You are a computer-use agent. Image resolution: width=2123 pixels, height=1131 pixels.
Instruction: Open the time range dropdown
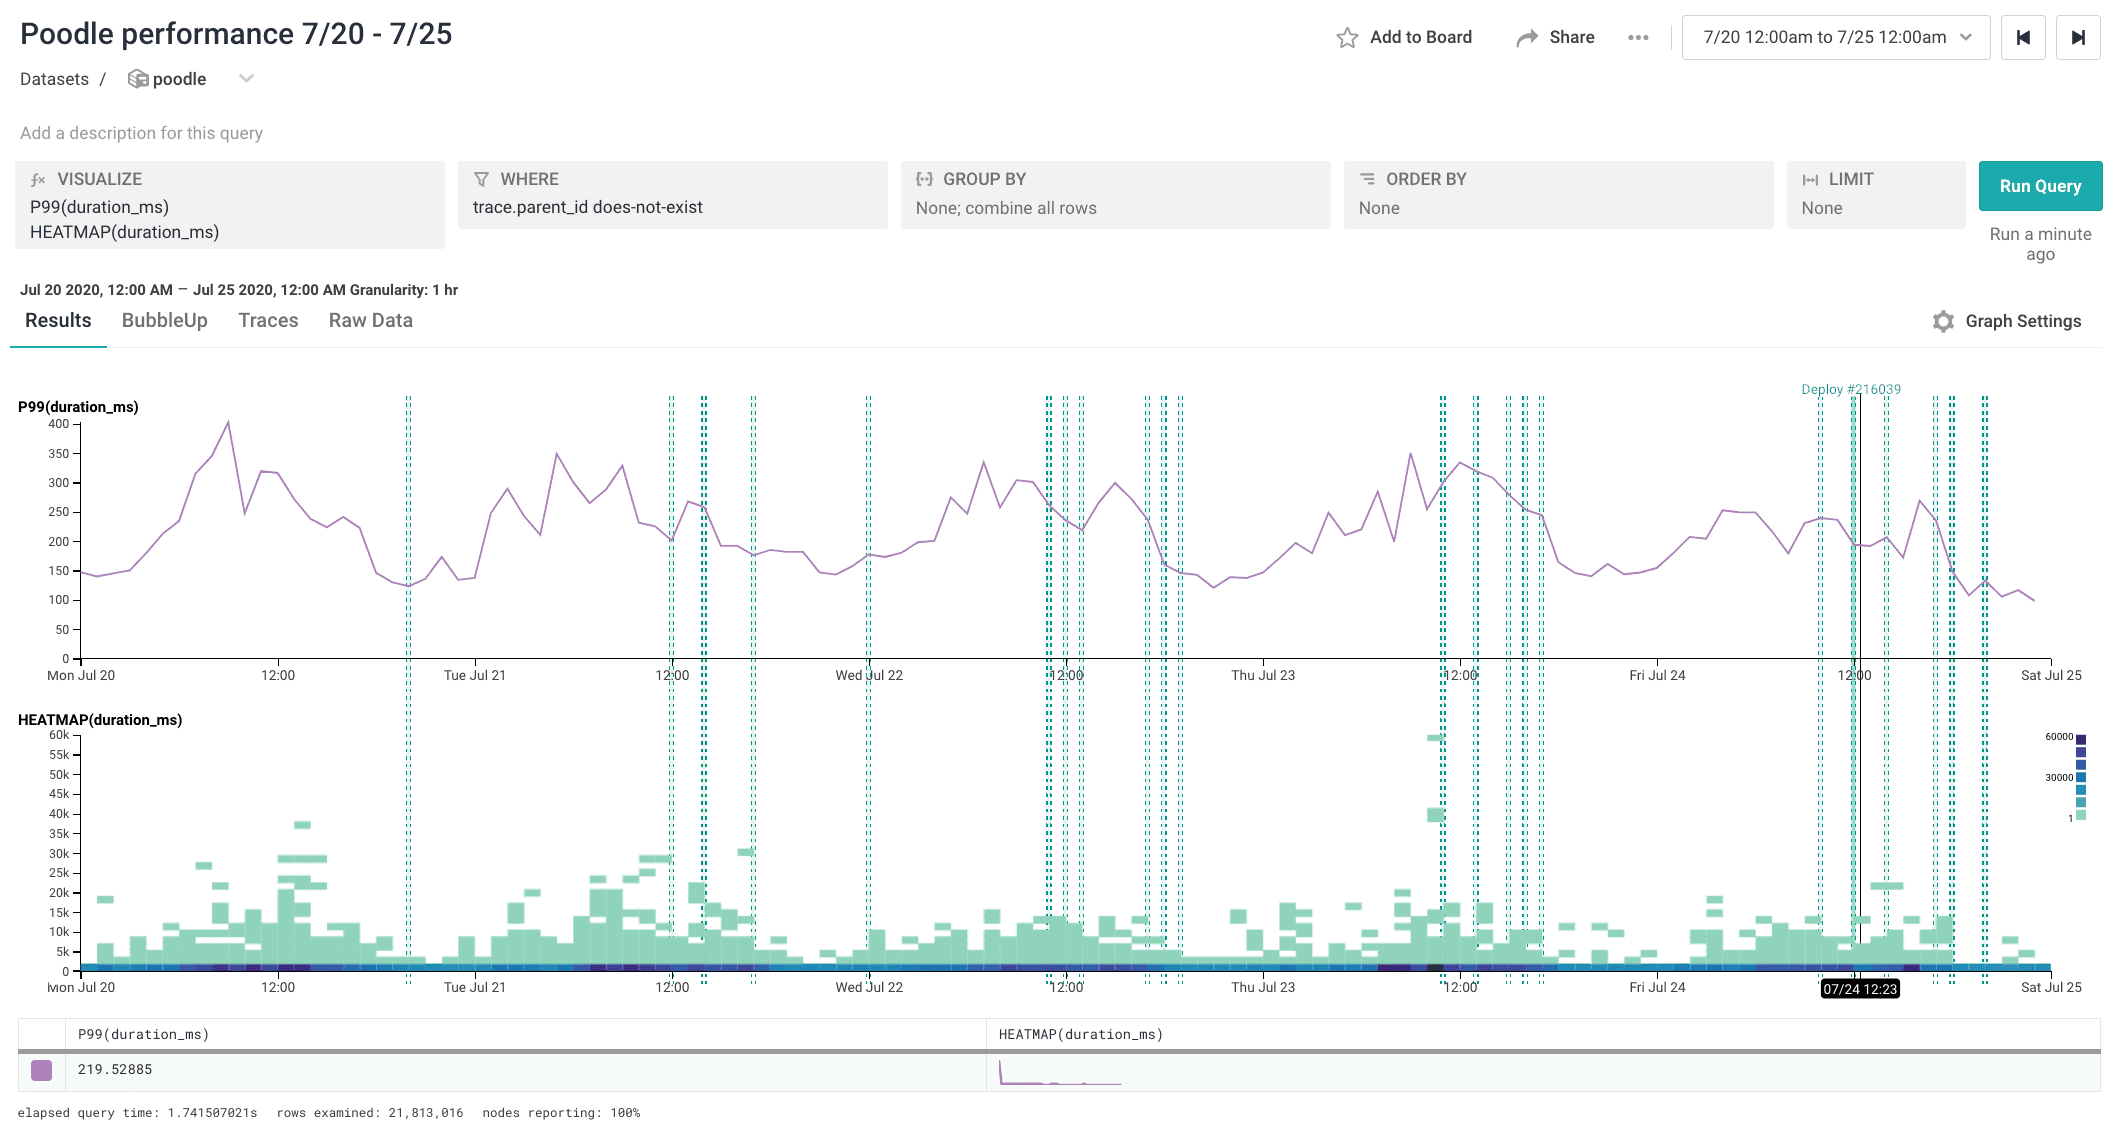coord(1835,38)
